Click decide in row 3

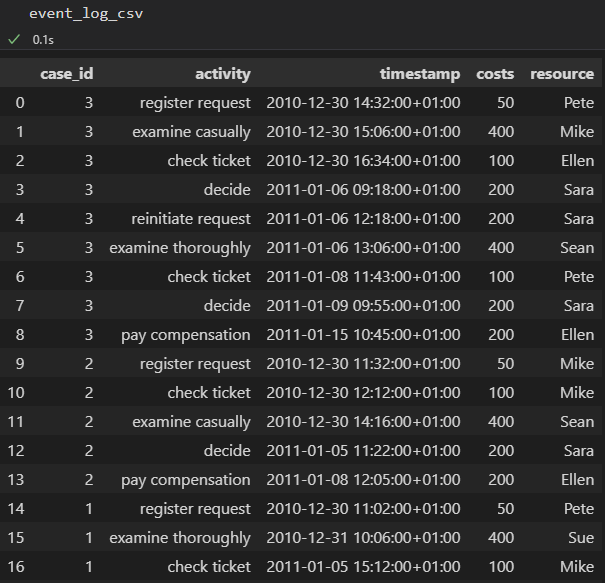227,190
